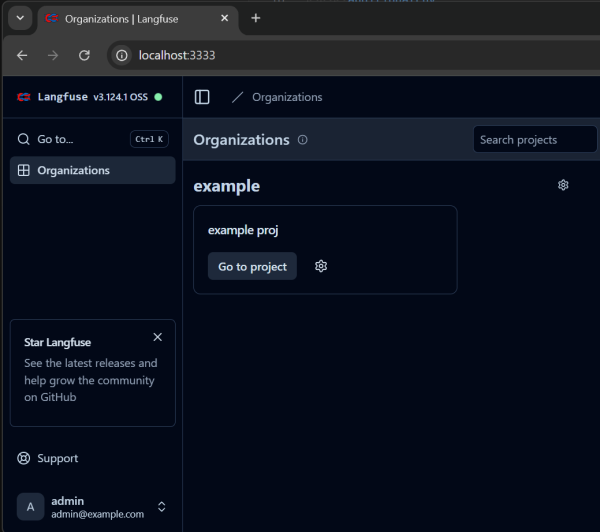600x532 pixels.
Task: Click the Go to project button
Action: pyautogui.click(x=252, y=266)
